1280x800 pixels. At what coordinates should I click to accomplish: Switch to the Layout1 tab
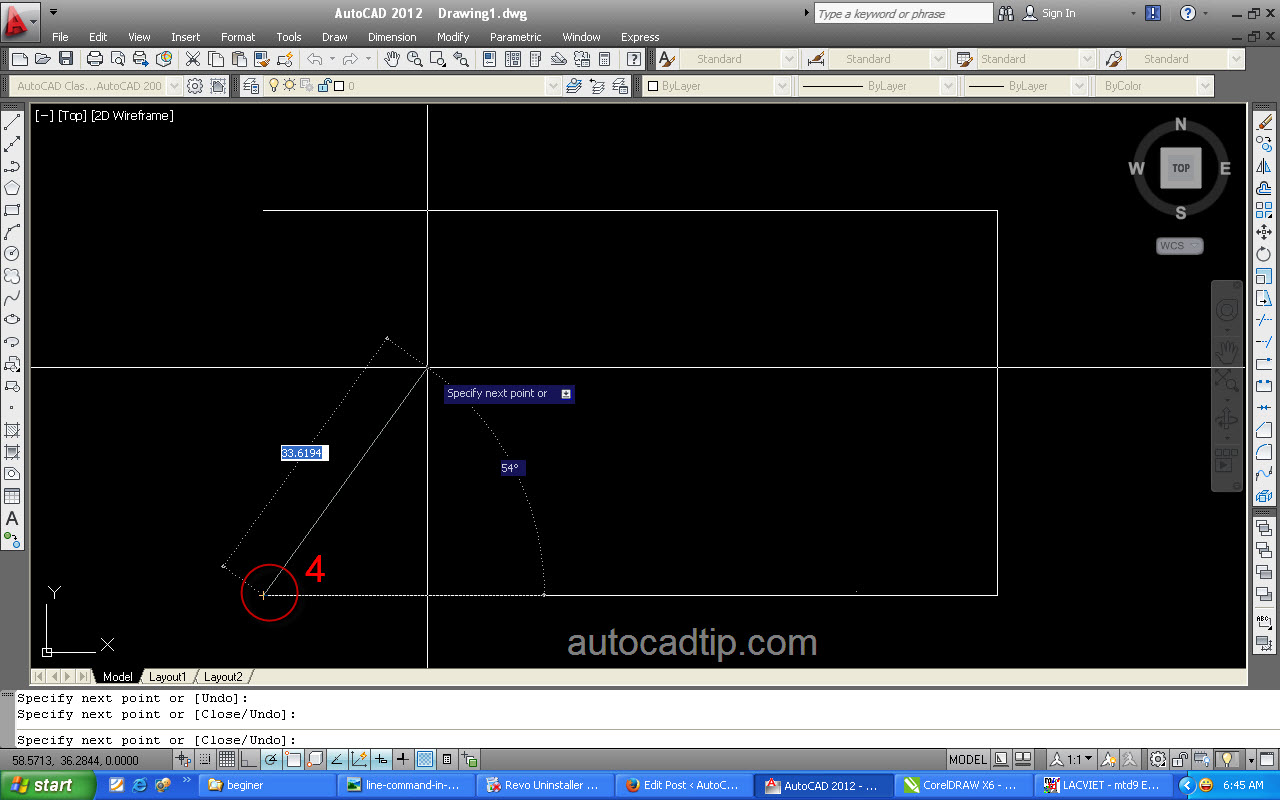tap(168, 676)
